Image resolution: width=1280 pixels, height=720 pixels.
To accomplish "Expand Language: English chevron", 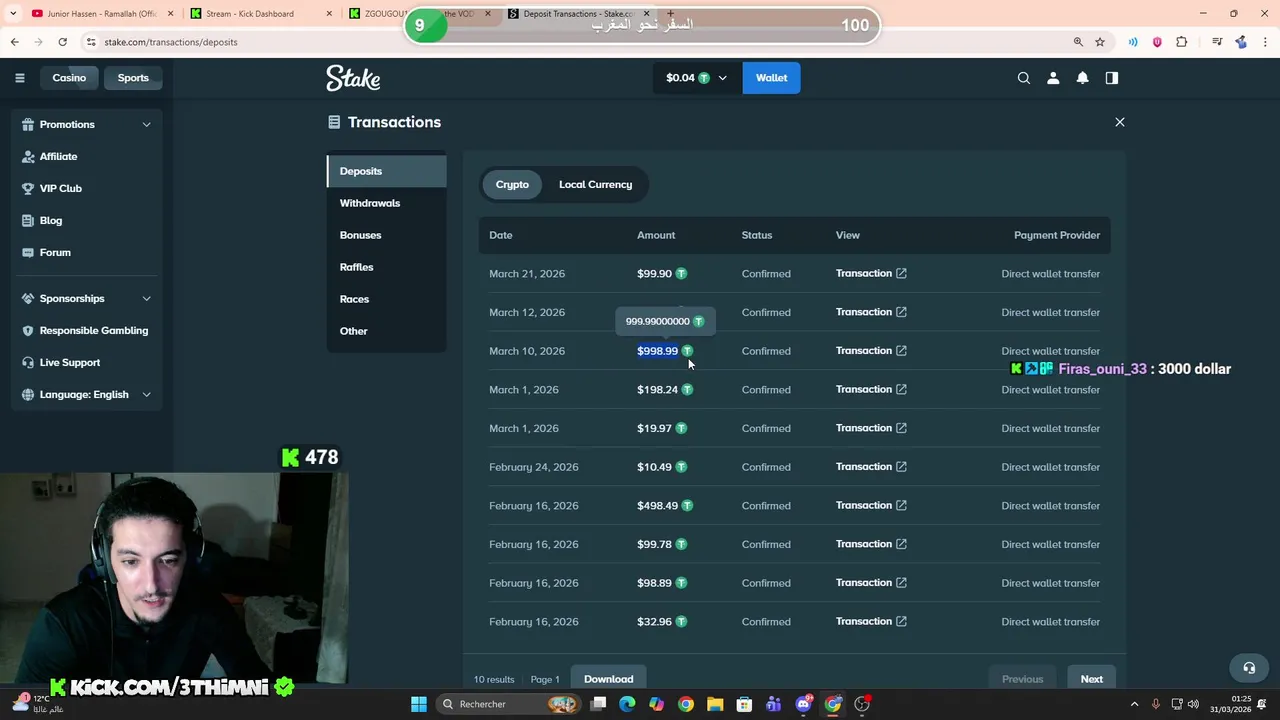I will 146,394.
